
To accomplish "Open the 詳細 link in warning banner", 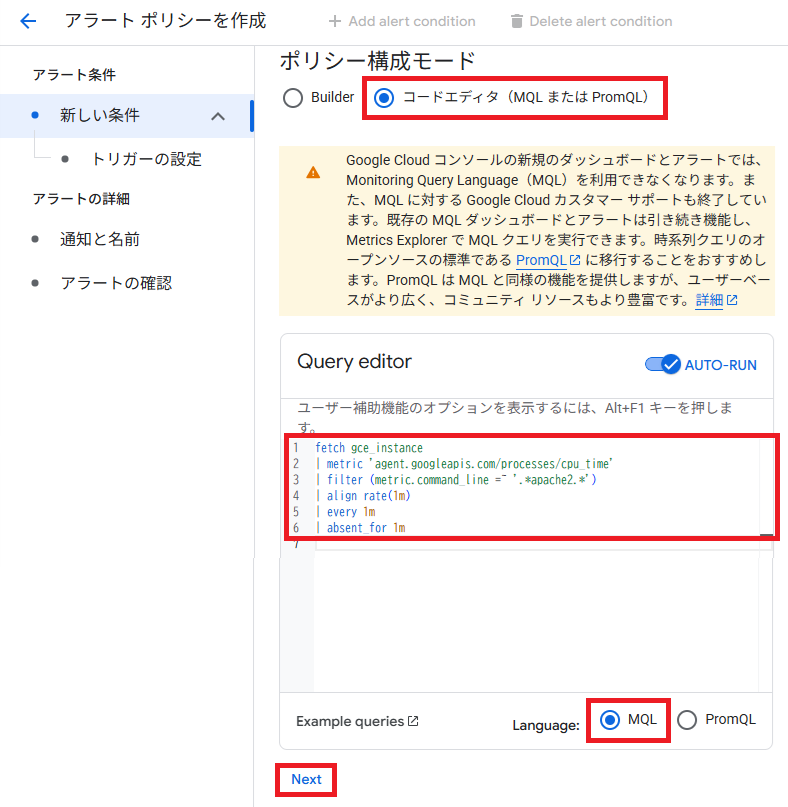I will pos(709,301).
